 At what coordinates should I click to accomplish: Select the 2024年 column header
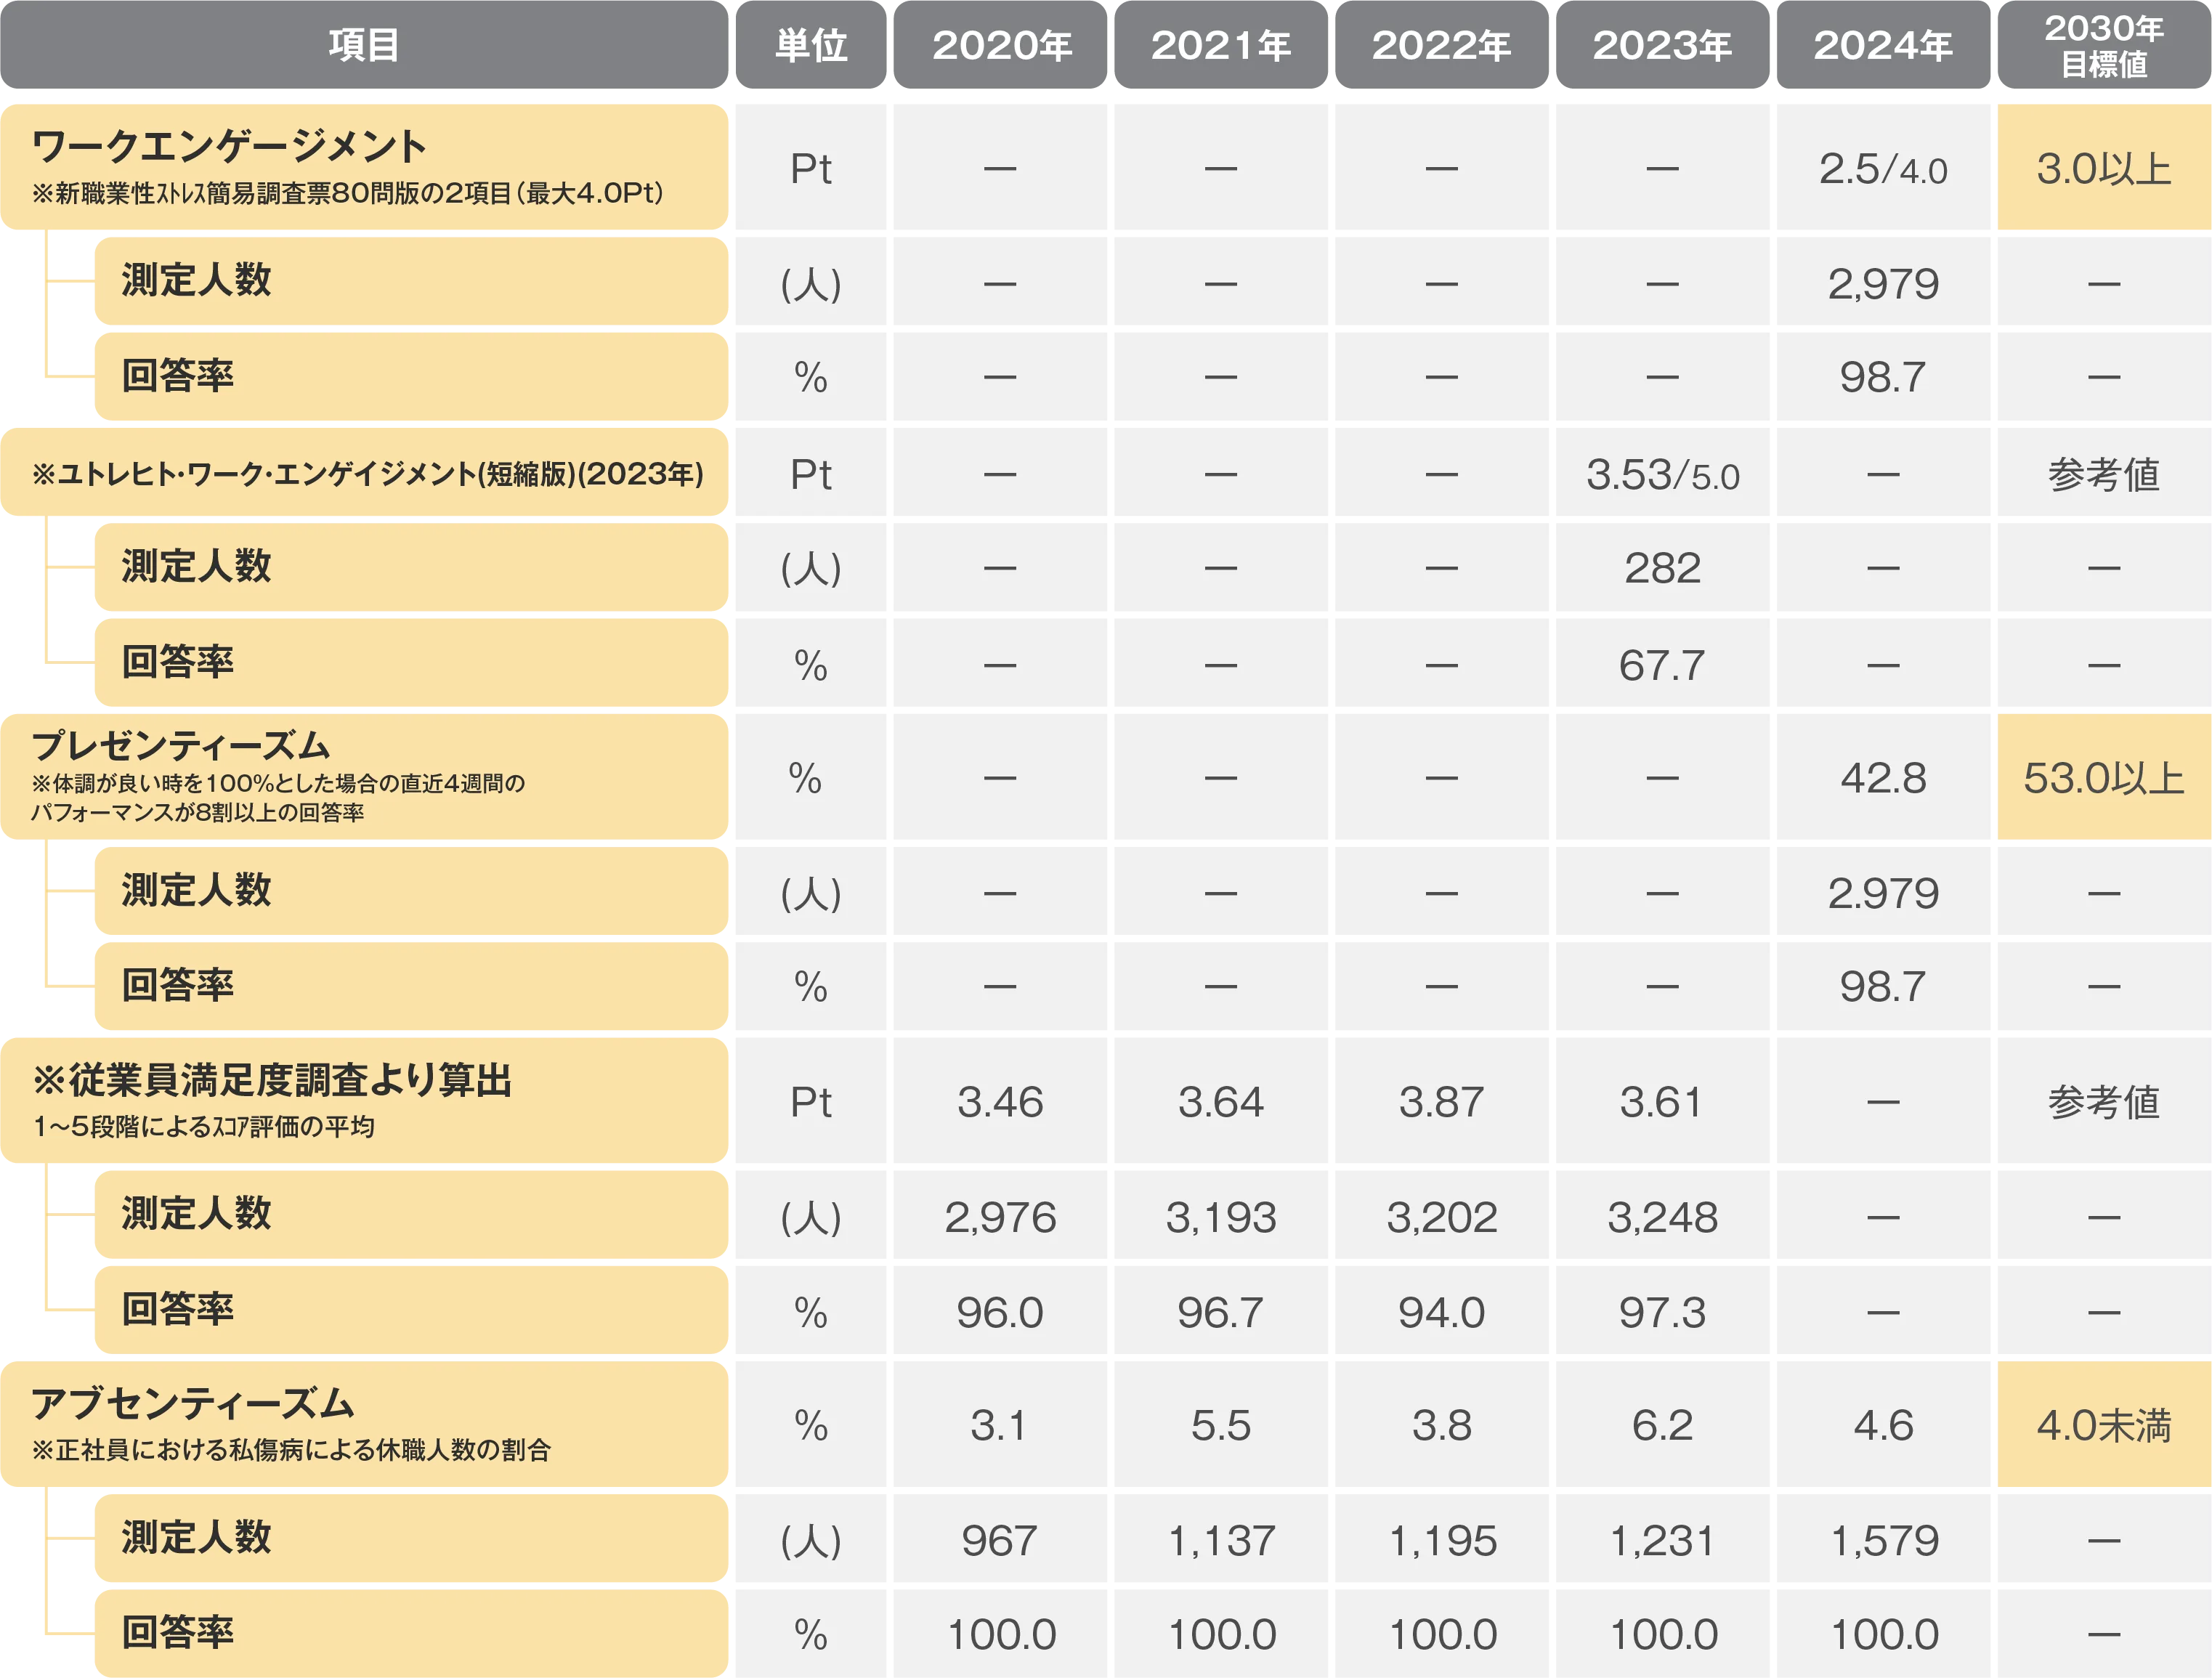(x=1883, y=45)
